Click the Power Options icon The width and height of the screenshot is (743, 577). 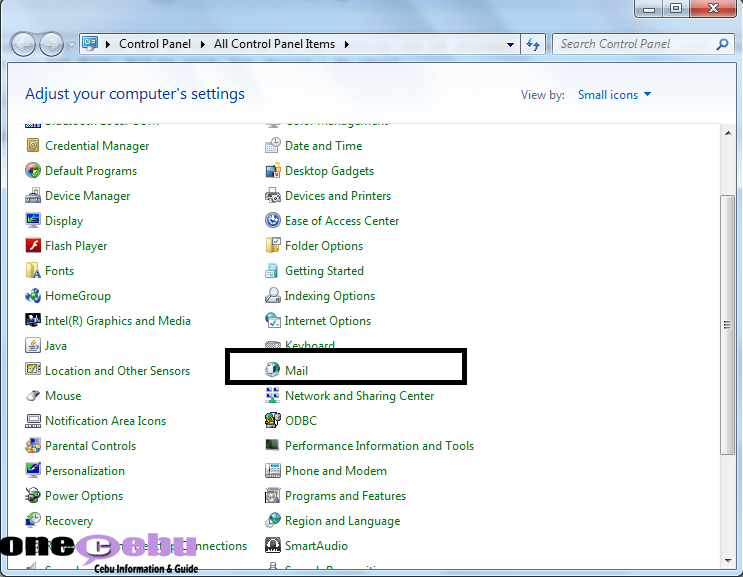point(33,496)
